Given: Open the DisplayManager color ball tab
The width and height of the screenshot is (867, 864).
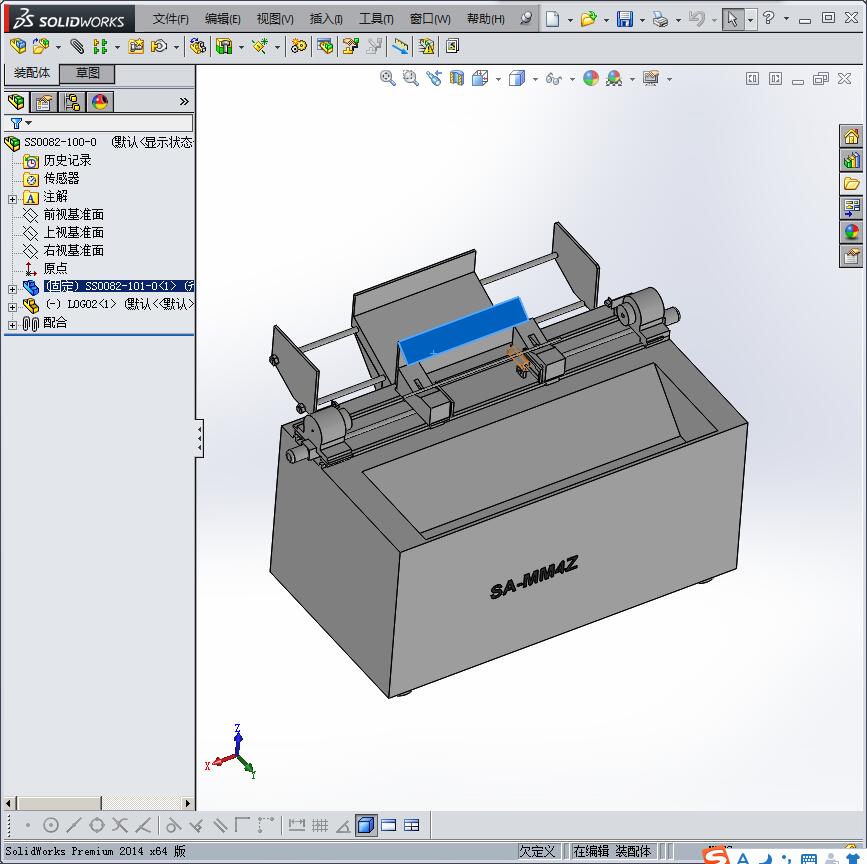Looking at the screenshot, I should click(x=100, y=102).
